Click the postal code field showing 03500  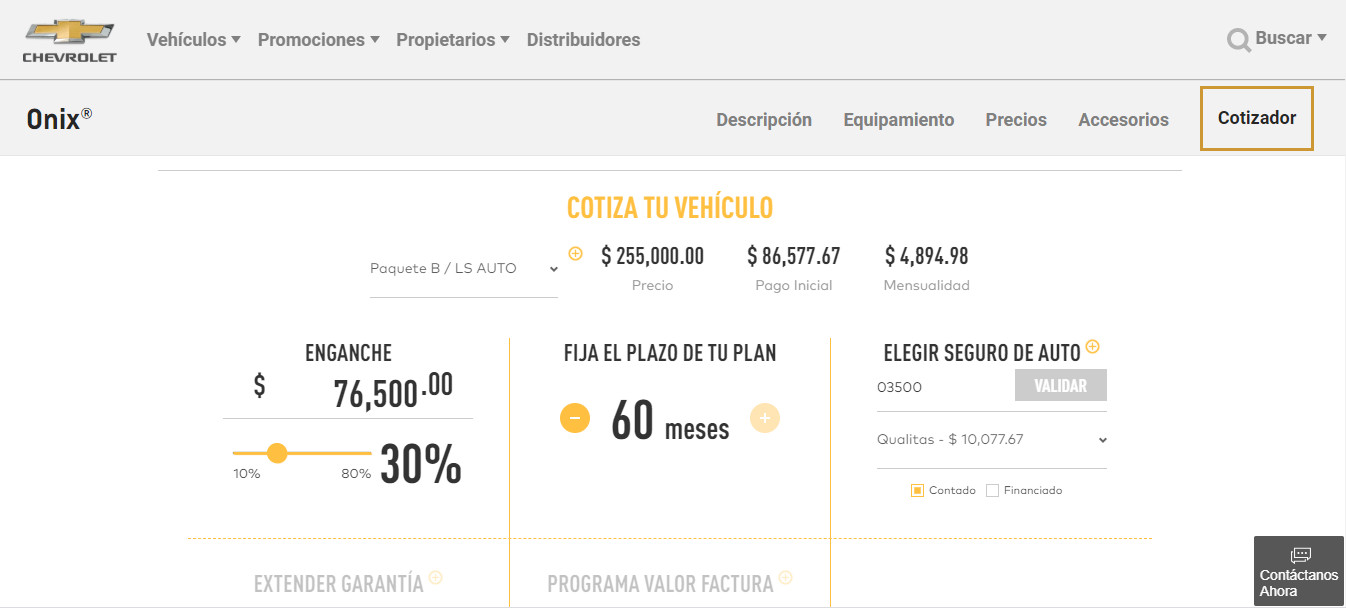click(x=940, y=387)
